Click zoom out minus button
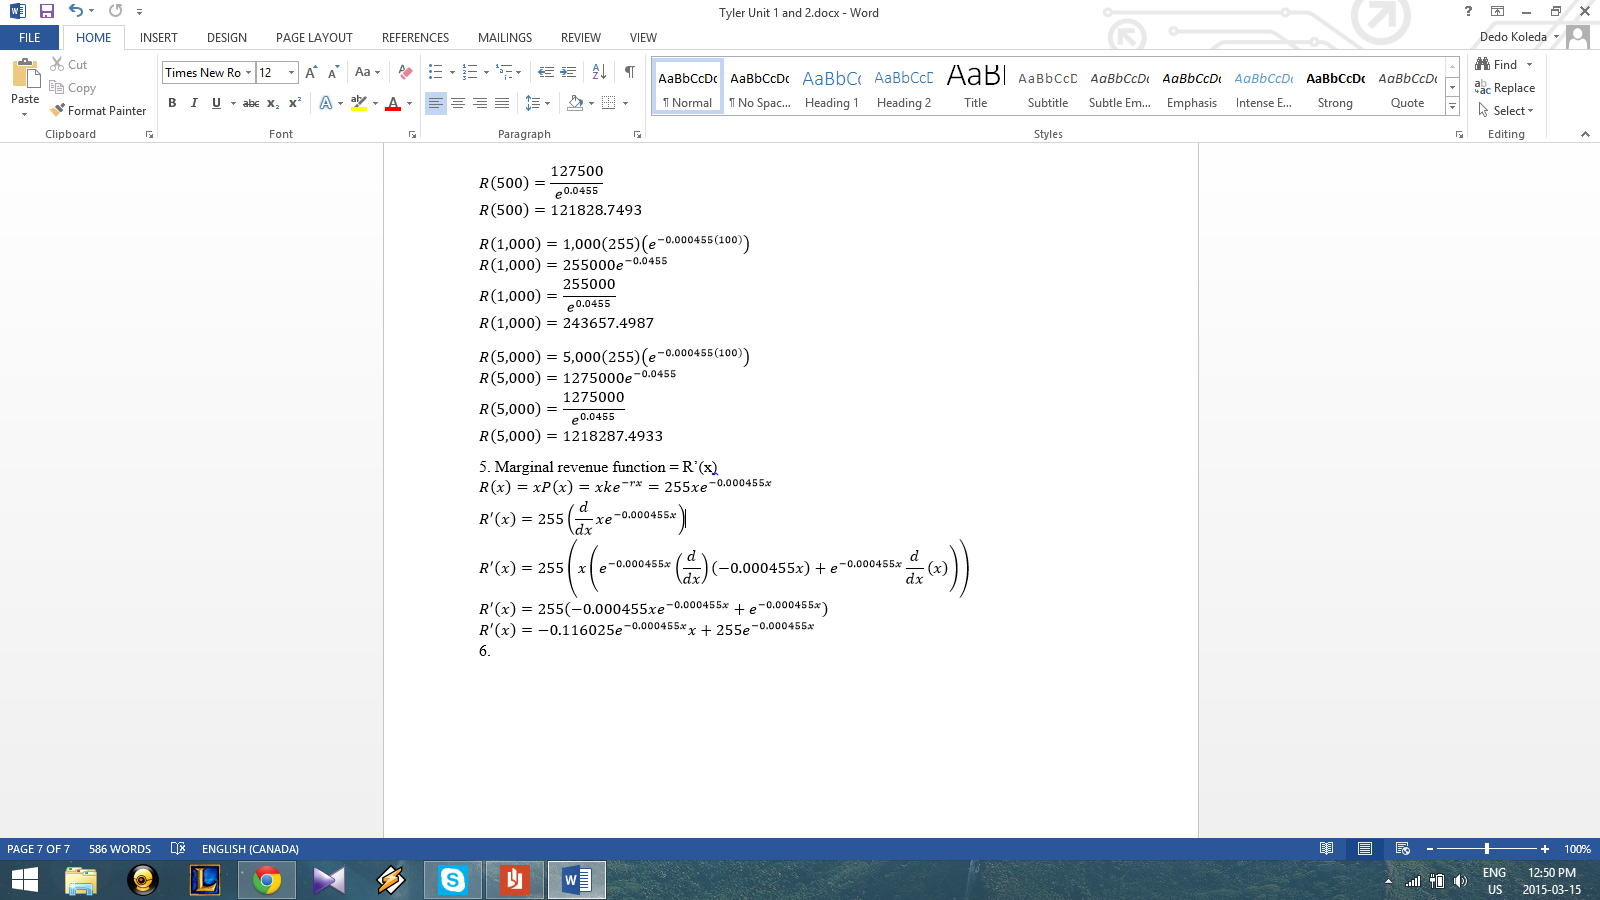 [1429, 849]
